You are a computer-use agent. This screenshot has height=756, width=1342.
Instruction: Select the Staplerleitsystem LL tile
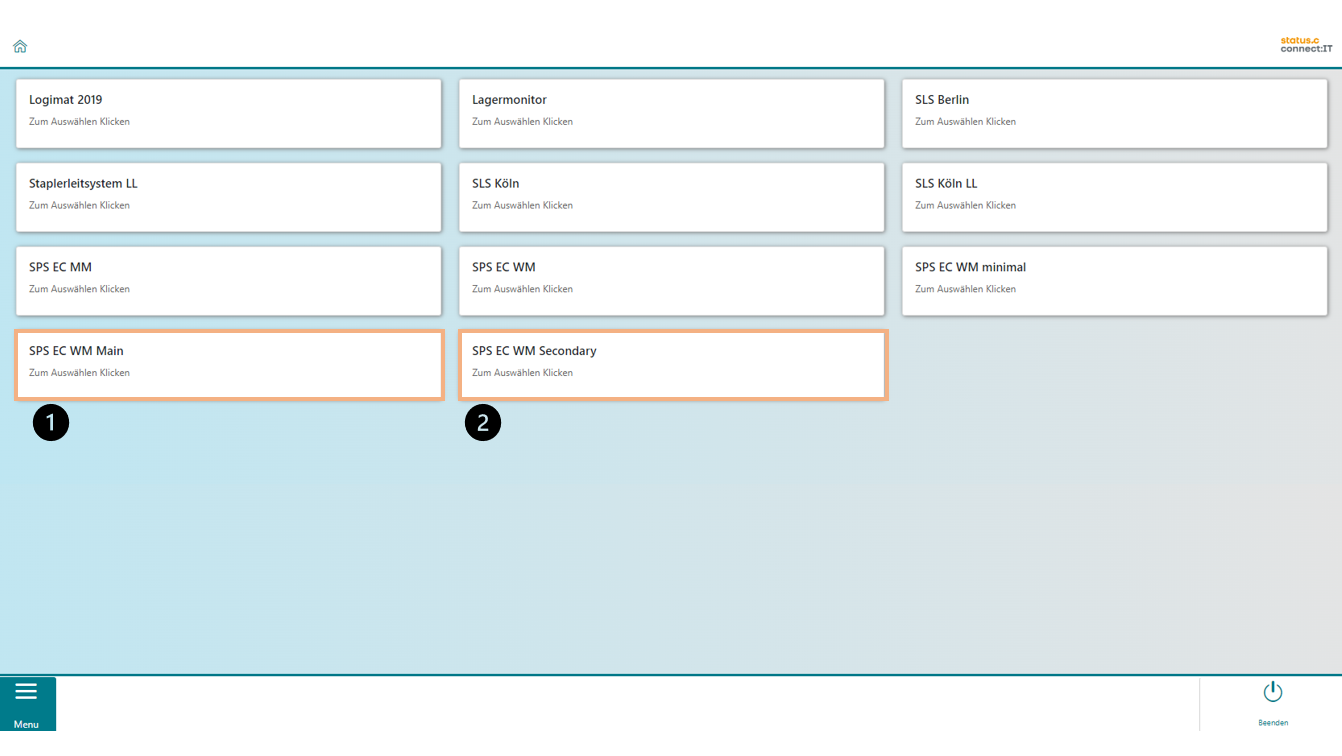228,197
